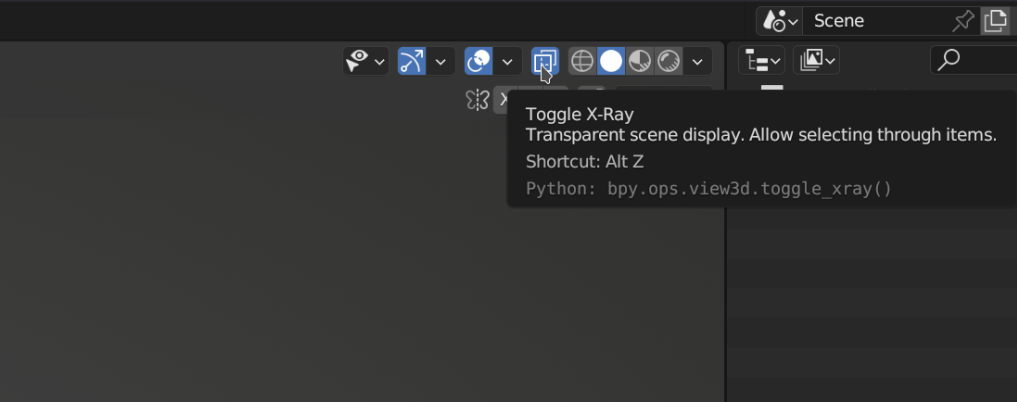Viewport: 1017px width, 402px height.
Task: Toggle the Show Overlays button
Action: (x=479, y=62)
